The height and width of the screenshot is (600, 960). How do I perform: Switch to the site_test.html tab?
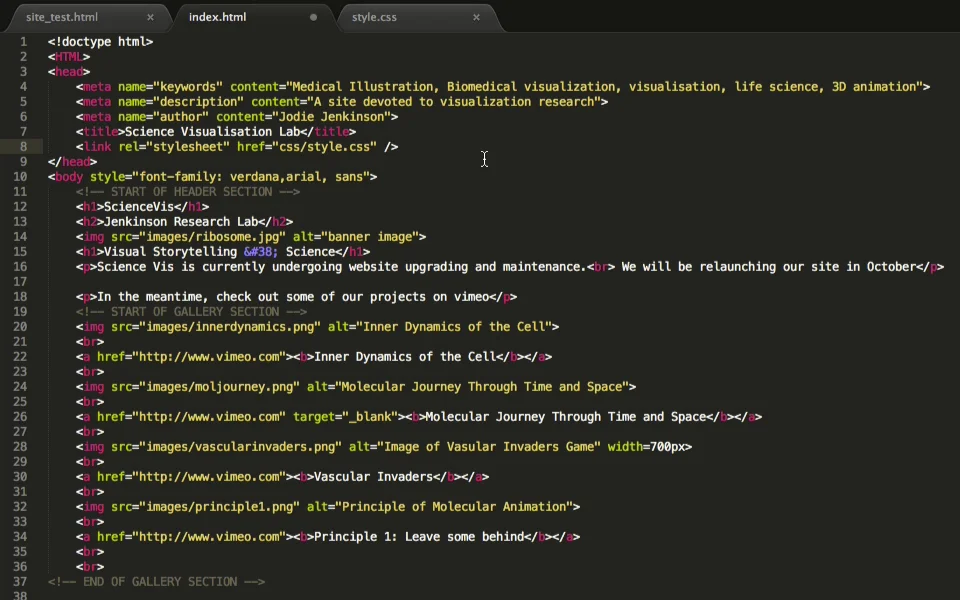[62, 17]
